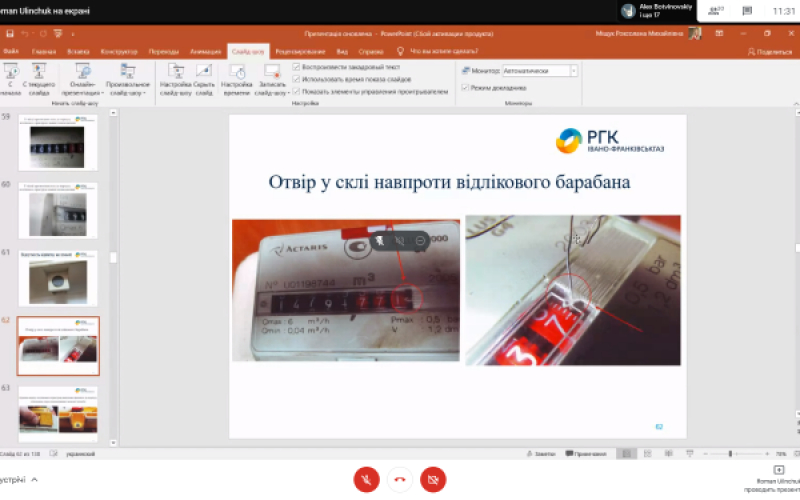
Task: Click the Поделиться share button
Action: pyautogui.click(x=770, y=52)
